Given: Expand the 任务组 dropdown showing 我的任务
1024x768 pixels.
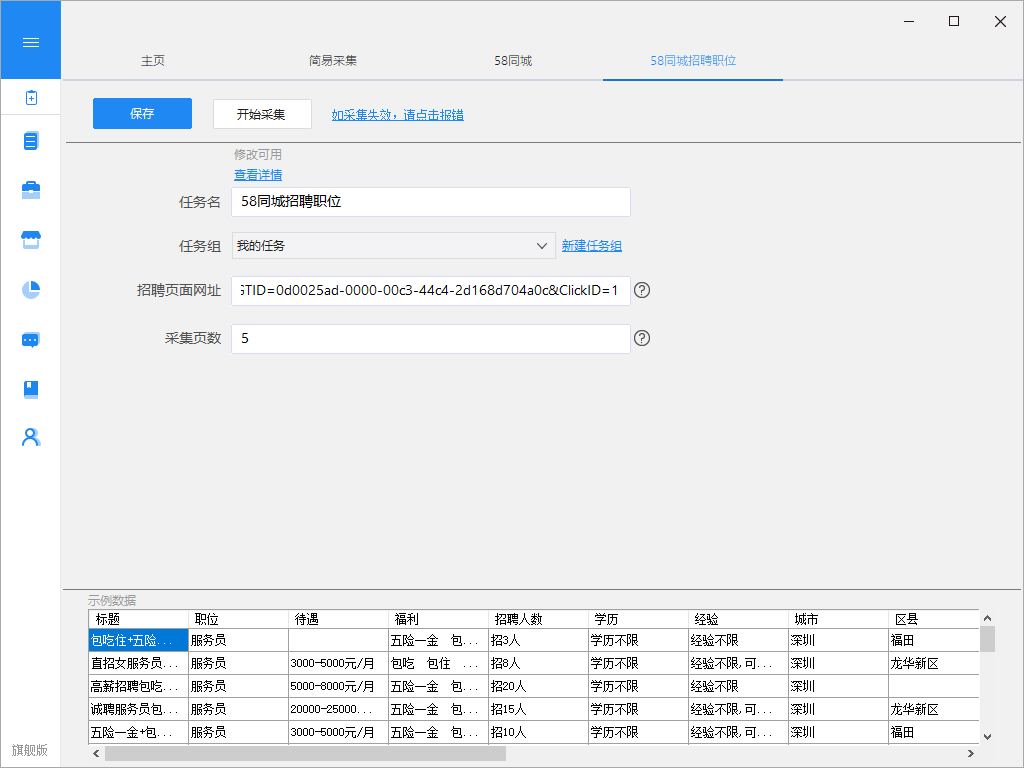Looking at the screenshot, I should pyautogui.click(x=393, y=246).
